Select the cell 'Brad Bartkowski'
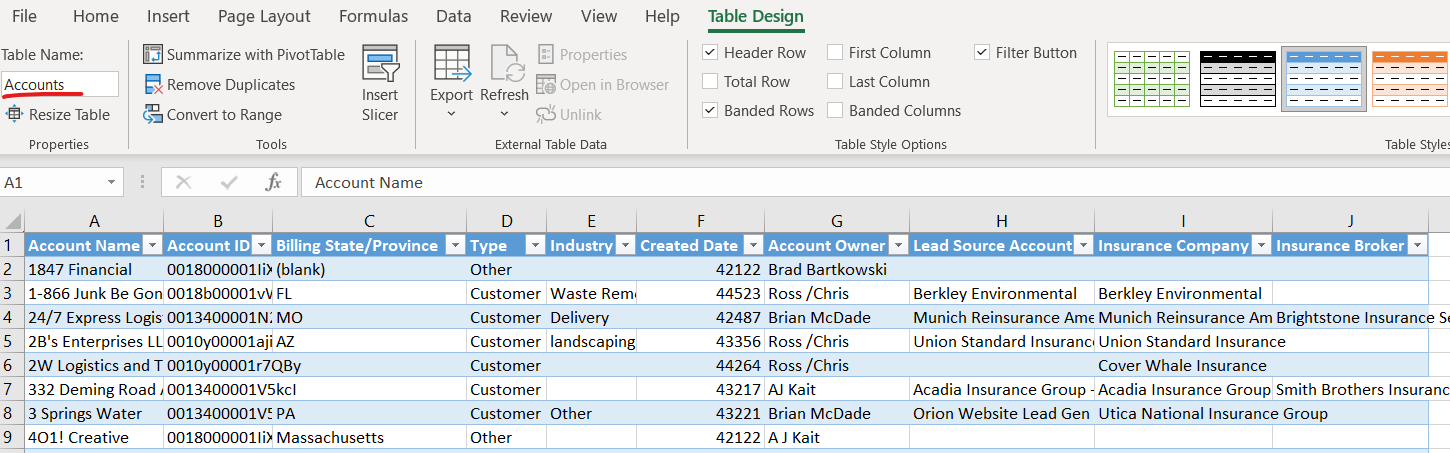Screen dimensions: 1450x453 pos(837,269)
